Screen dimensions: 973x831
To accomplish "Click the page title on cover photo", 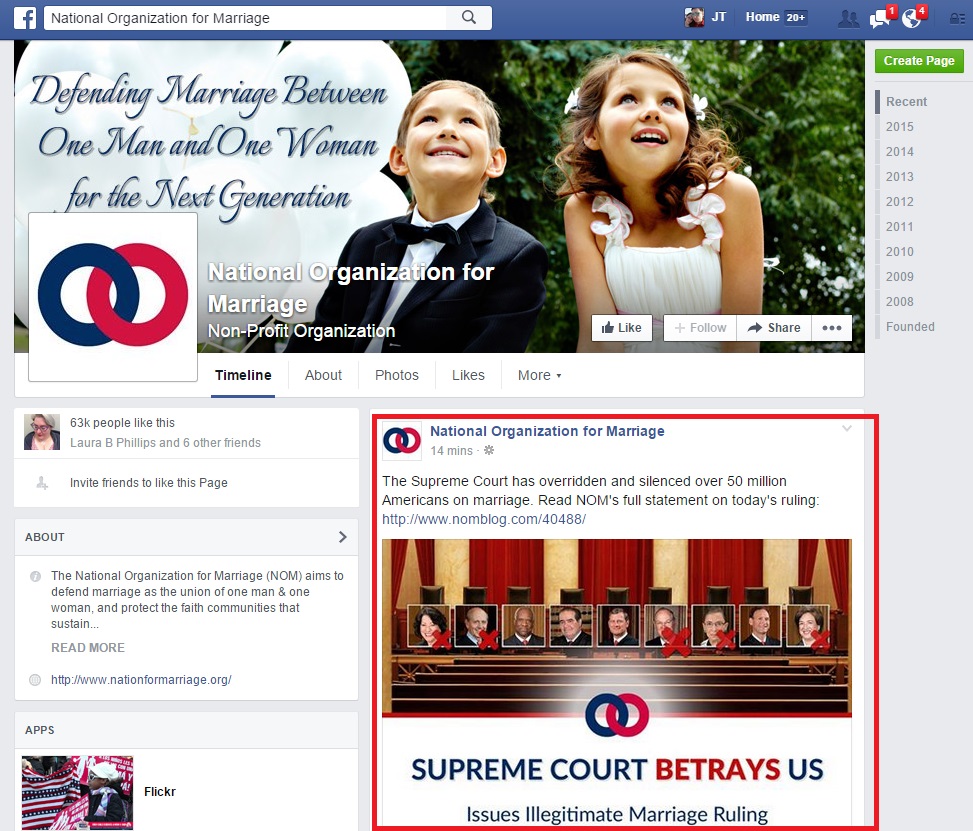I will [x=351, y=287].
